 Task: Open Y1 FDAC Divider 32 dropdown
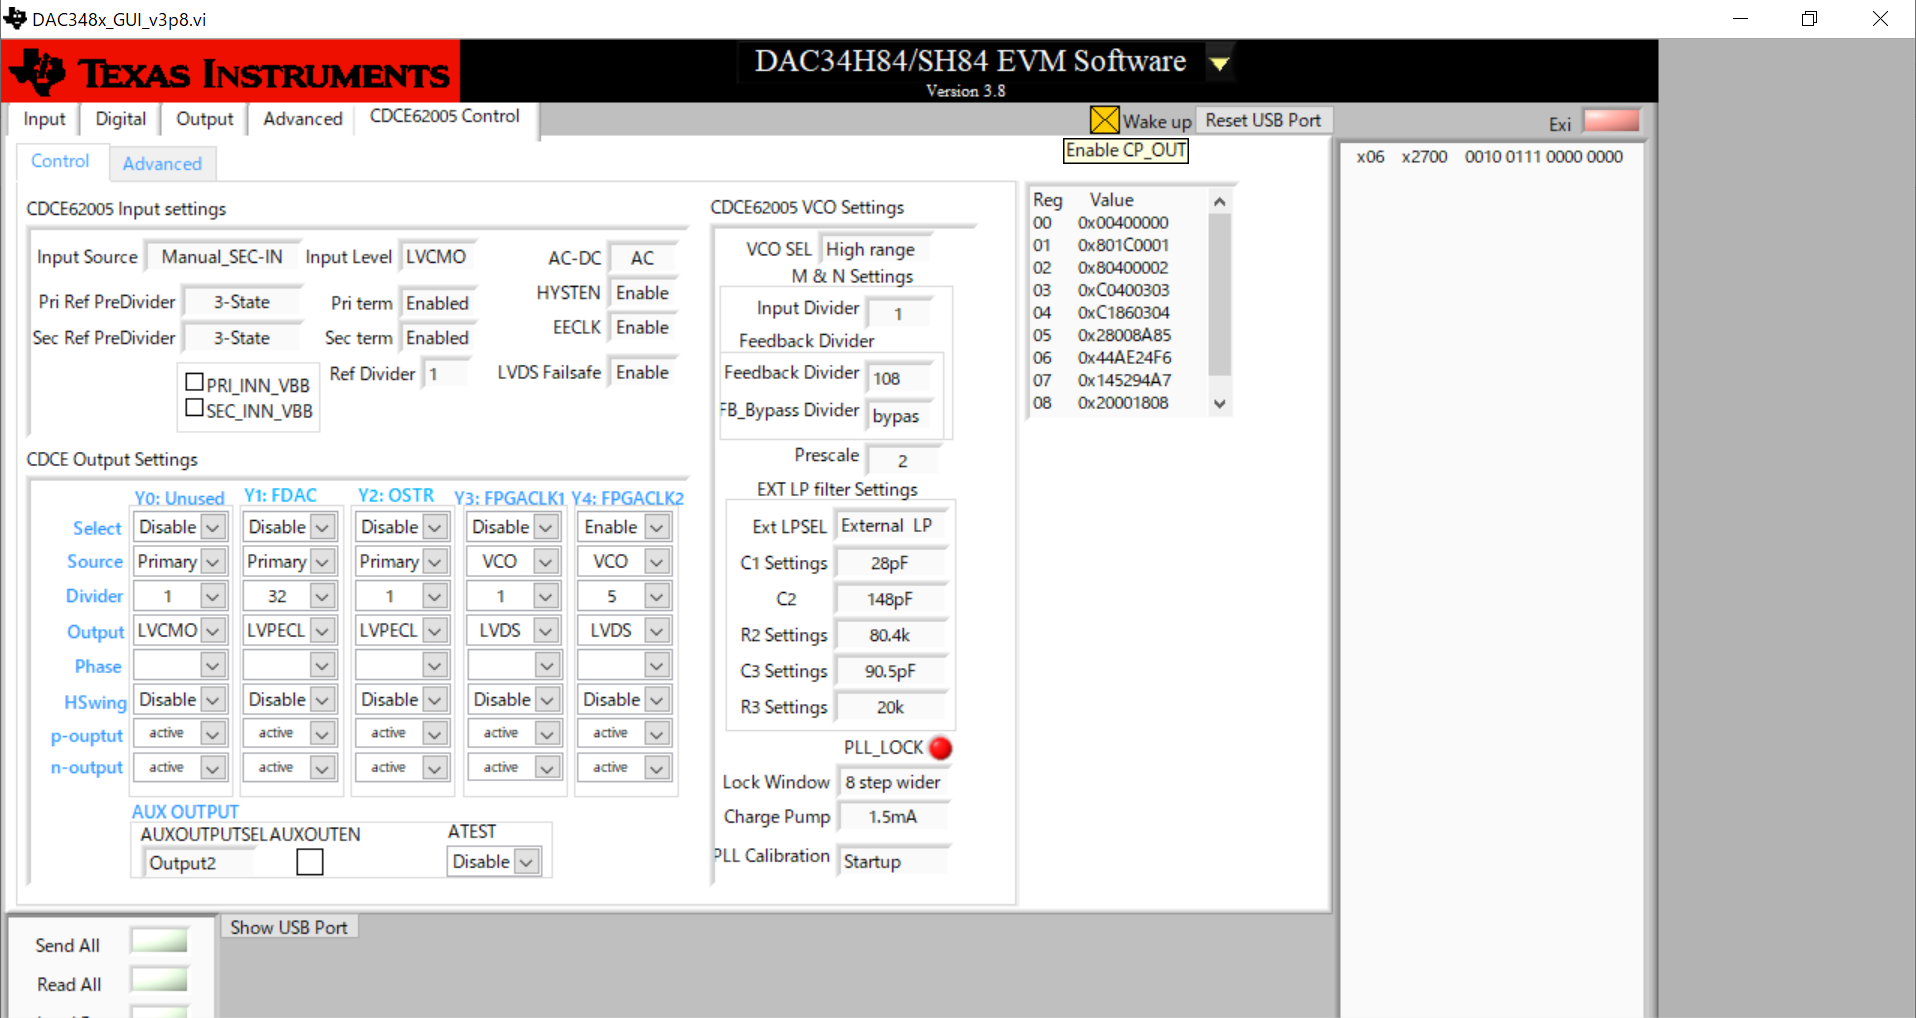290,597
